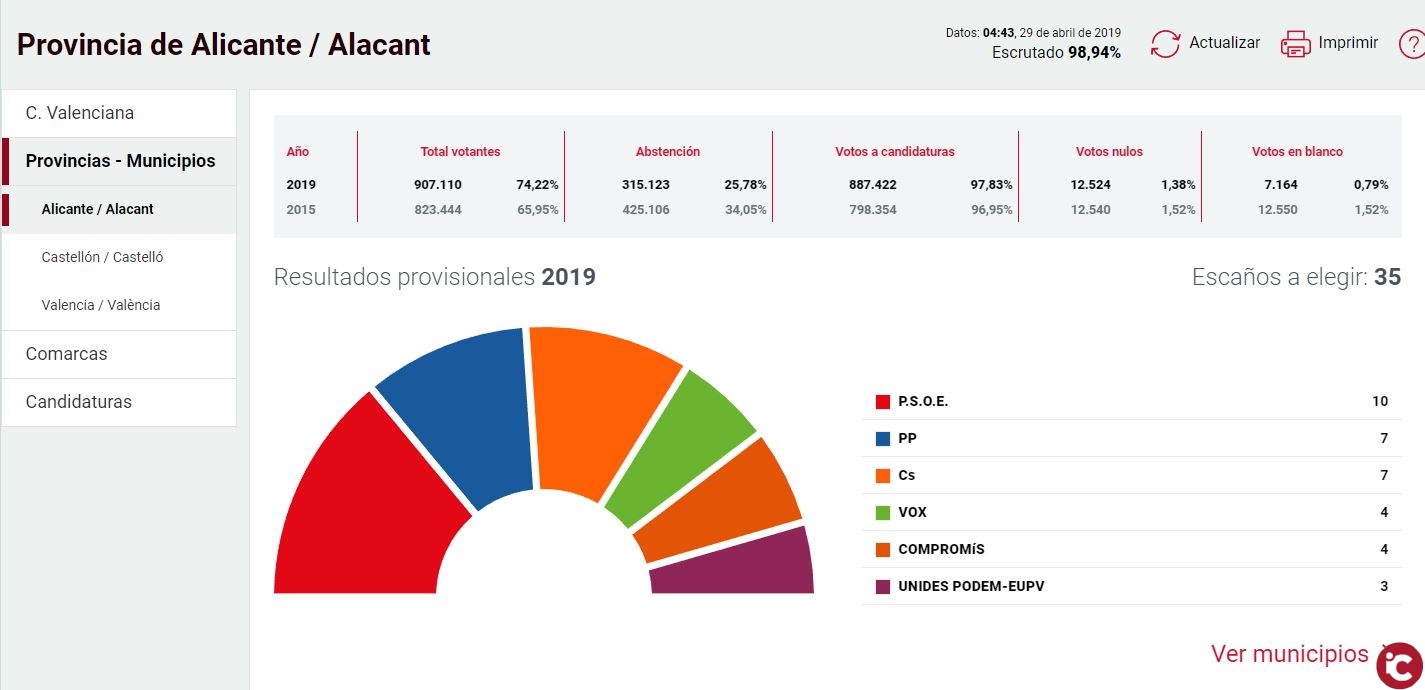Open the C. Valenciana menu item

click(x=80, y=113)
